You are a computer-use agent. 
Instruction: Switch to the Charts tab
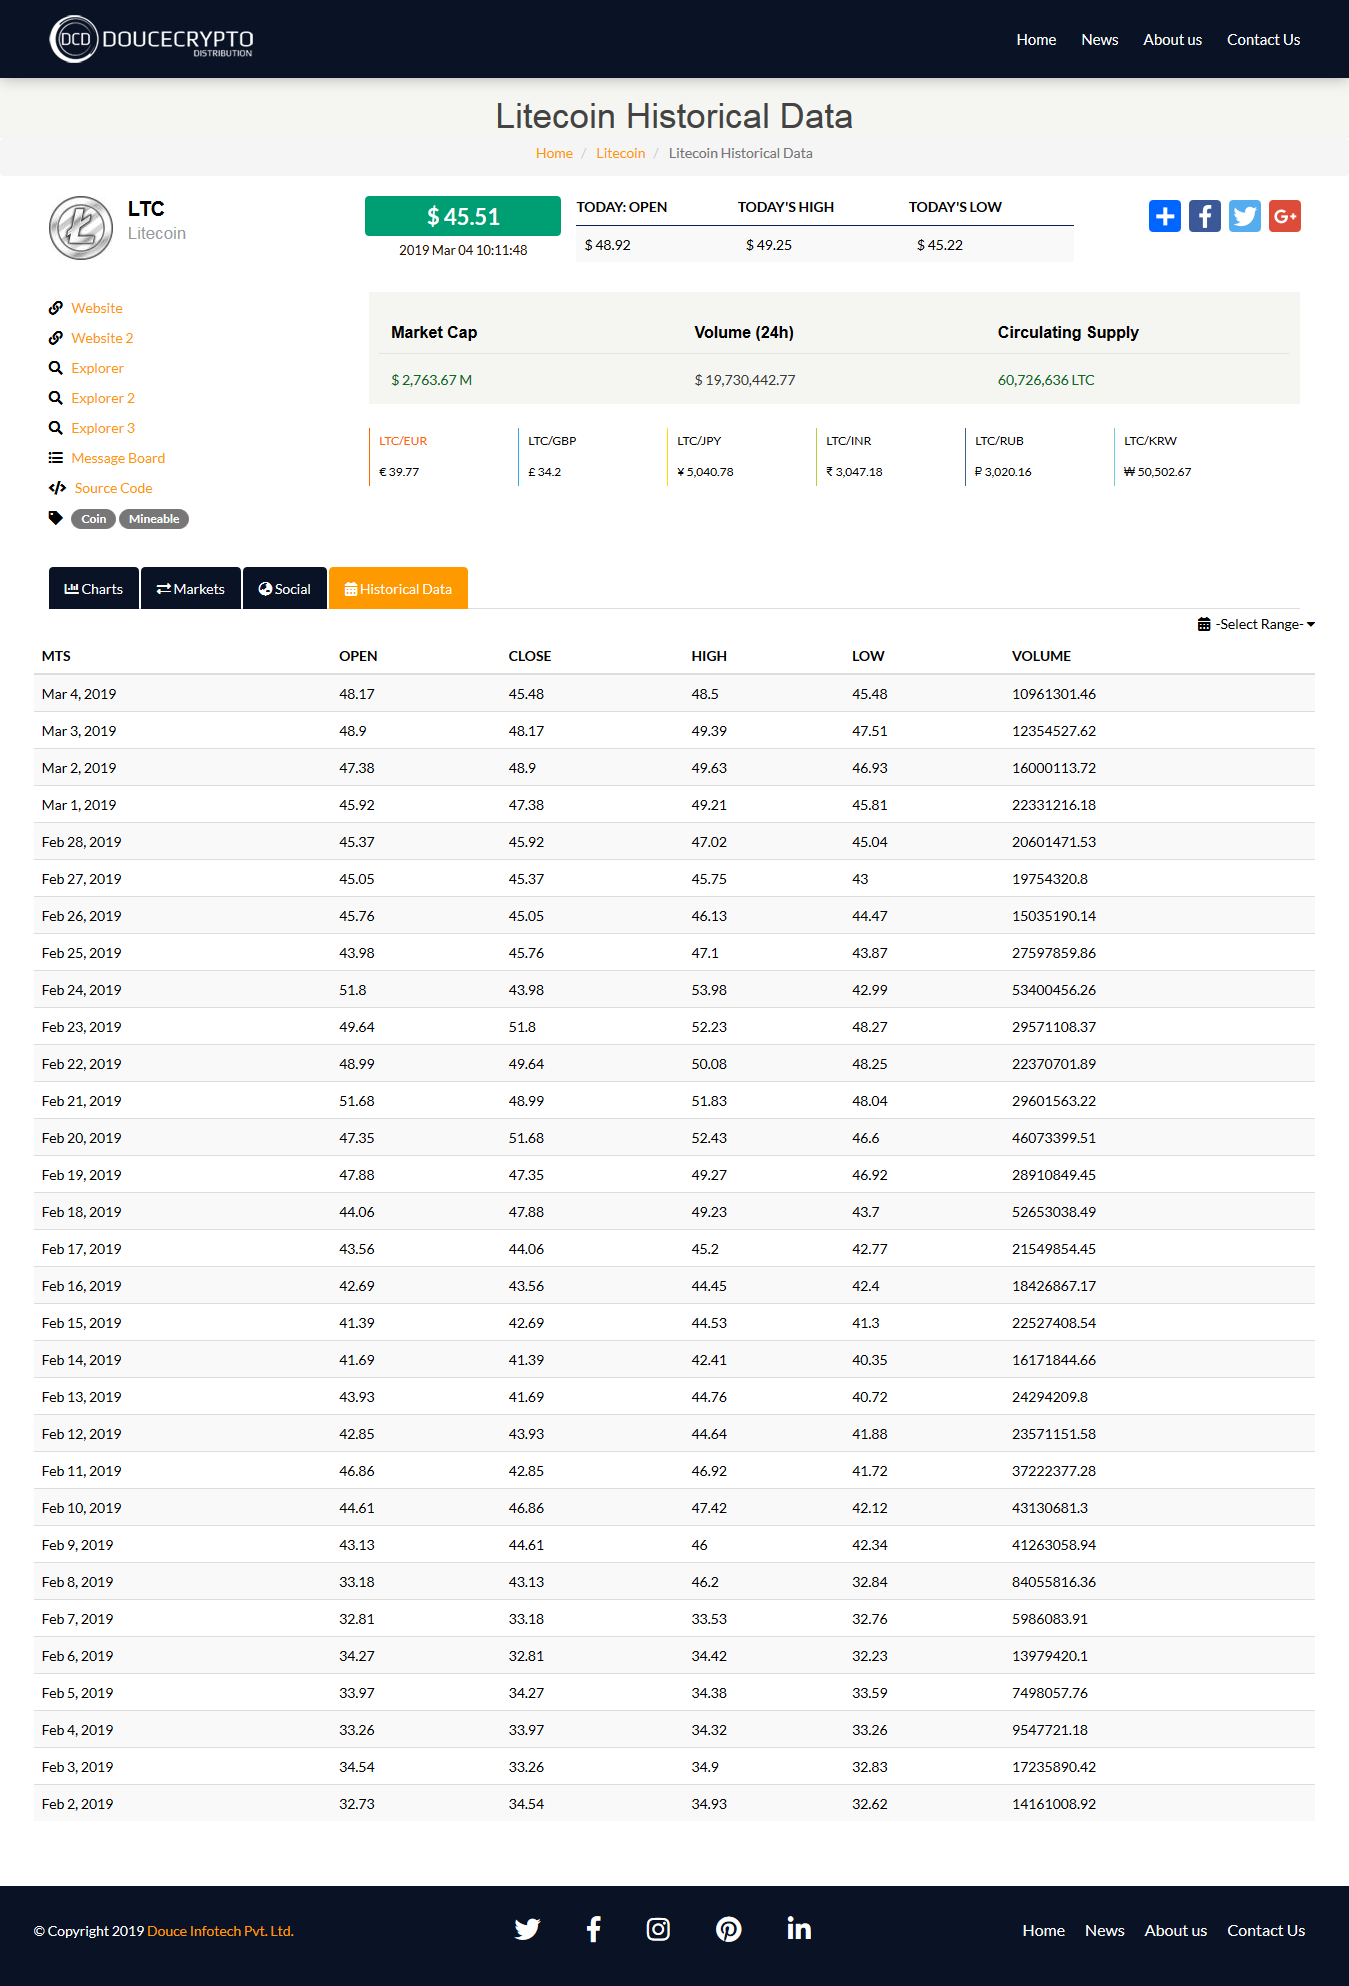coord(94,589)
